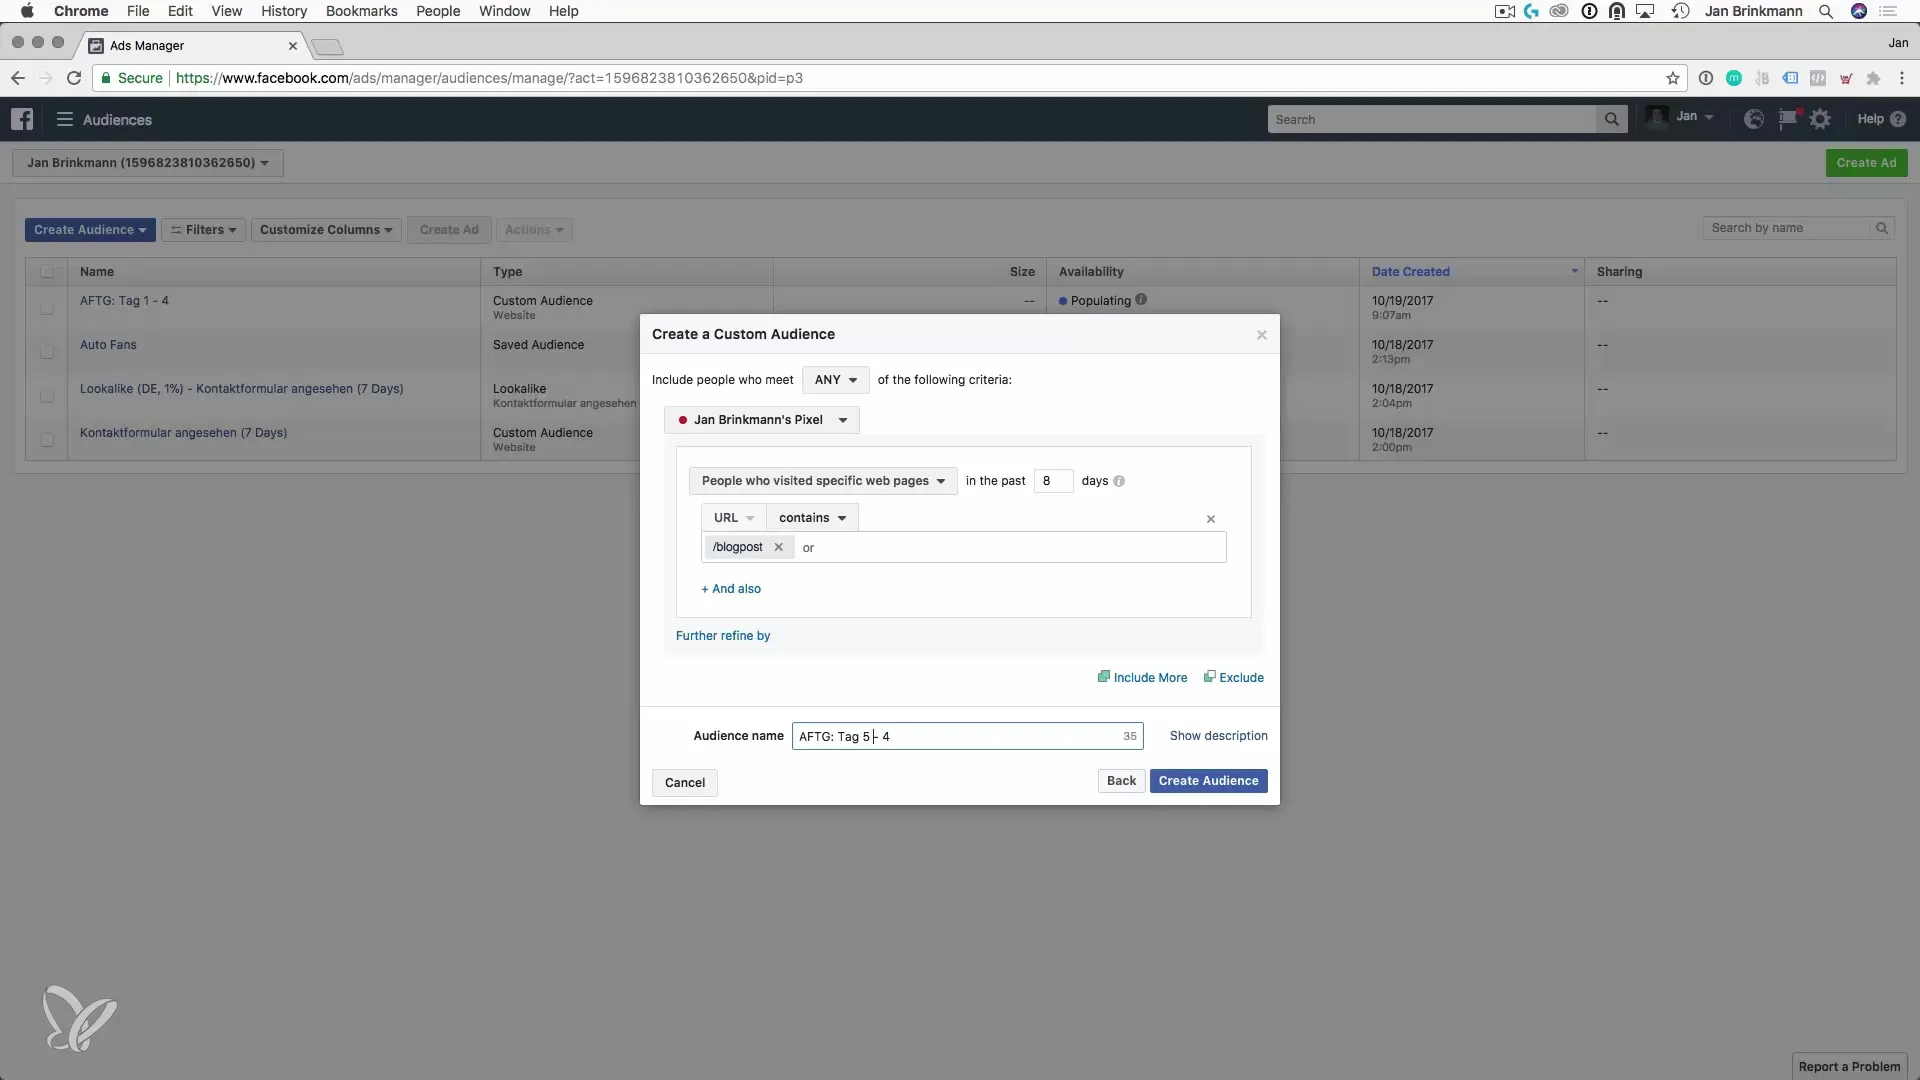Open the Edit menu
1920x1080 pixels.
pos(180,11)
